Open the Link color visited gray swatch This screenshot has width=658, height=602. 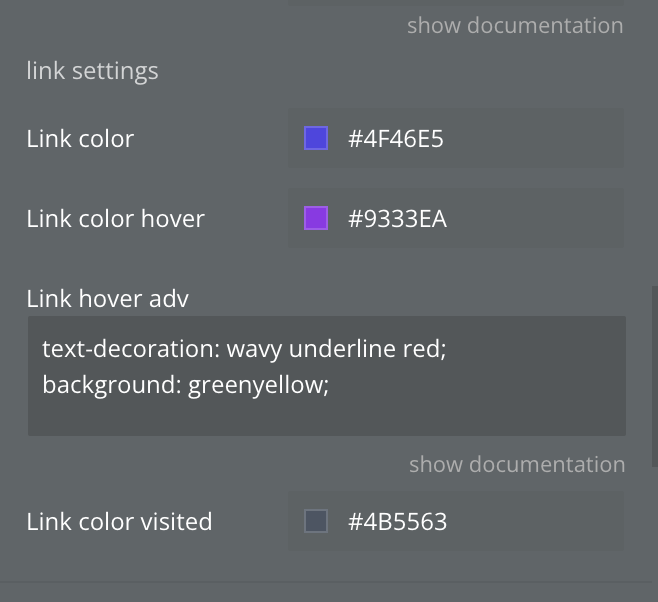pyautogui.click(x=316, y=521)
